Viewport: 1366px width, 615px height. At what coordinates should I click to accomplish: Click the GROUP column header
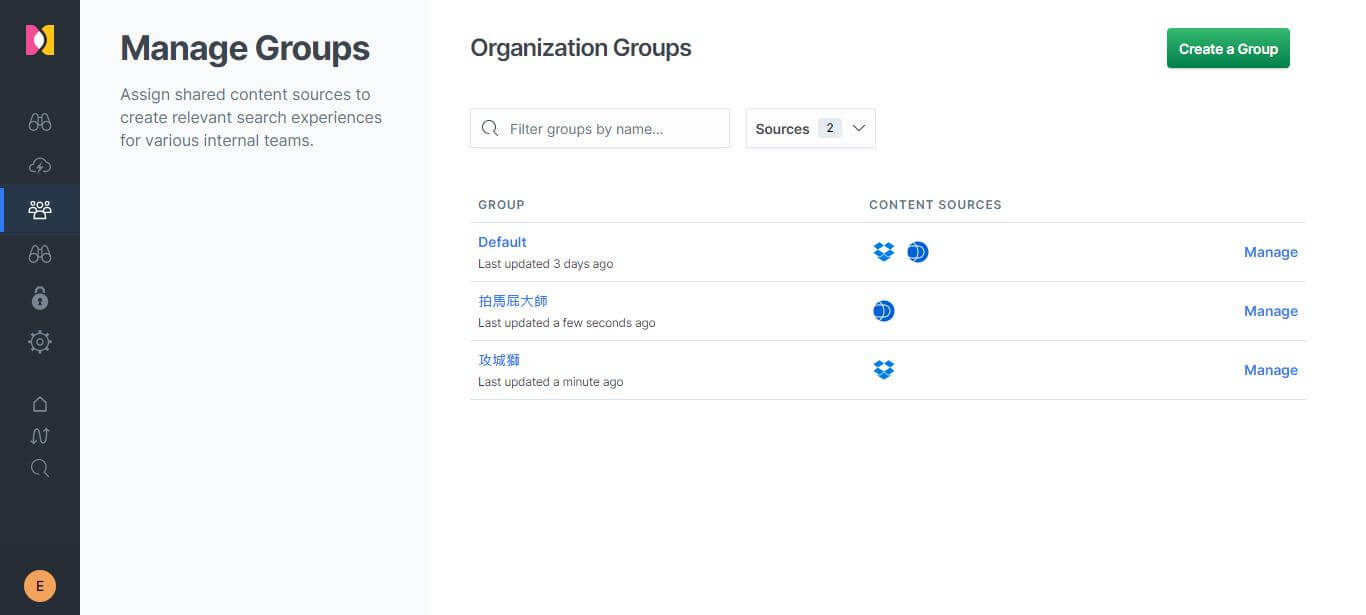pos(501,204)
